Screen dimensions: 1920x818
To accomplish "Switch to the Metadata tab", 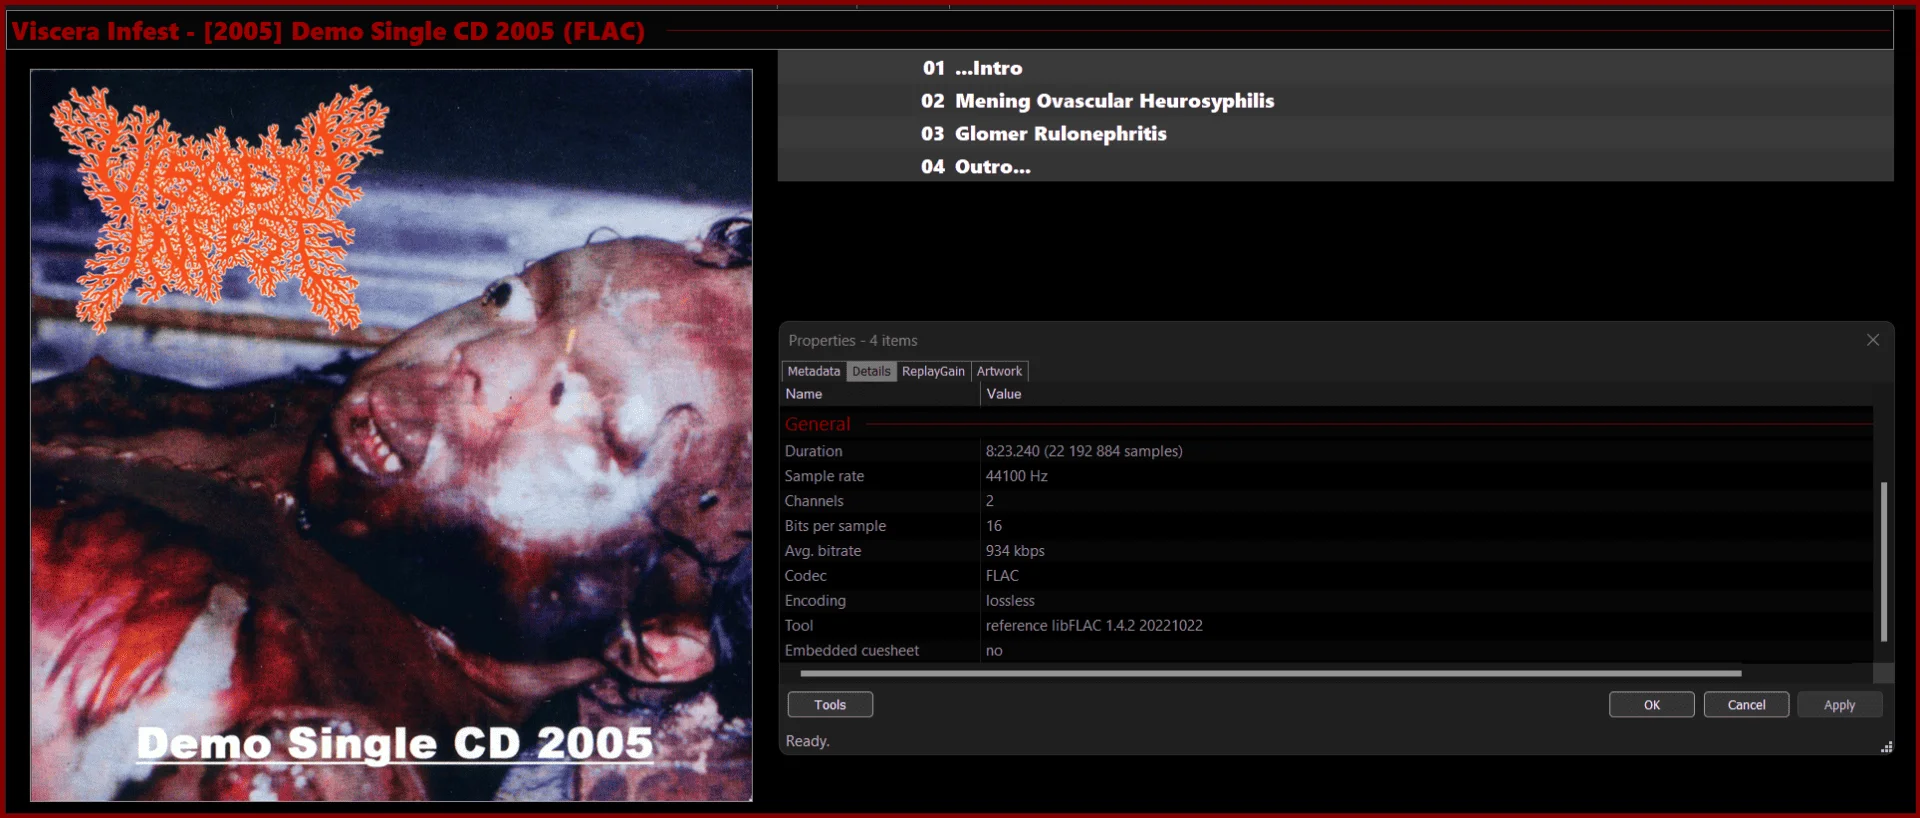I will pos(813,371).
